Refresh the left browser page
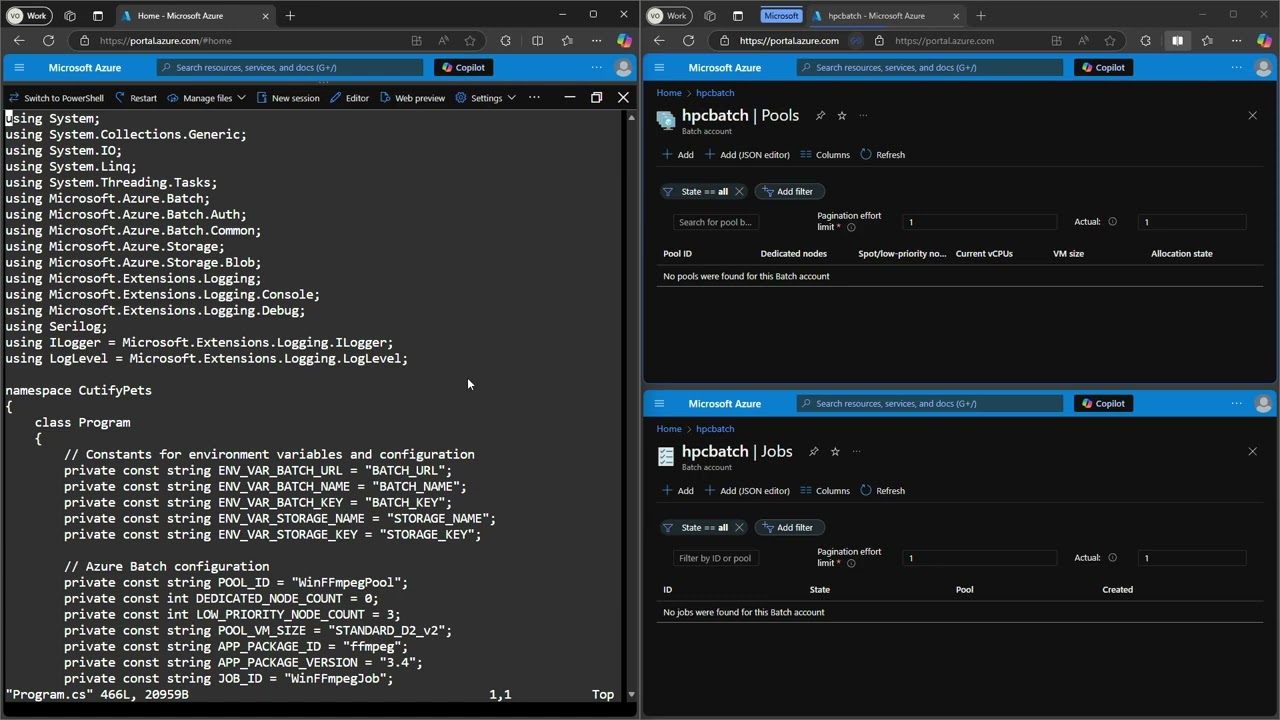Image resolution: width=1280 pixels, height=720 pixels. coord(48,41)
